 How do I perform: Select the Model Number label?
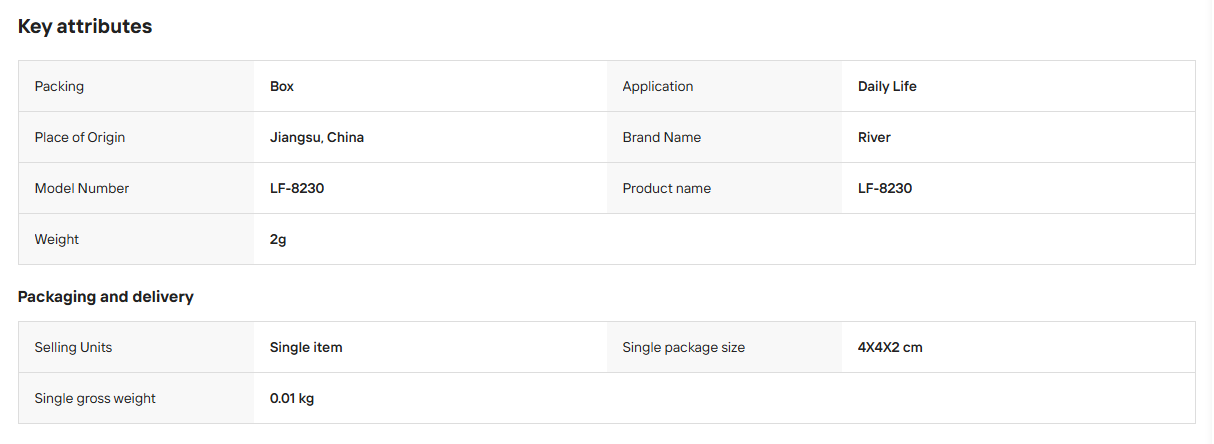tap(82, 188)
